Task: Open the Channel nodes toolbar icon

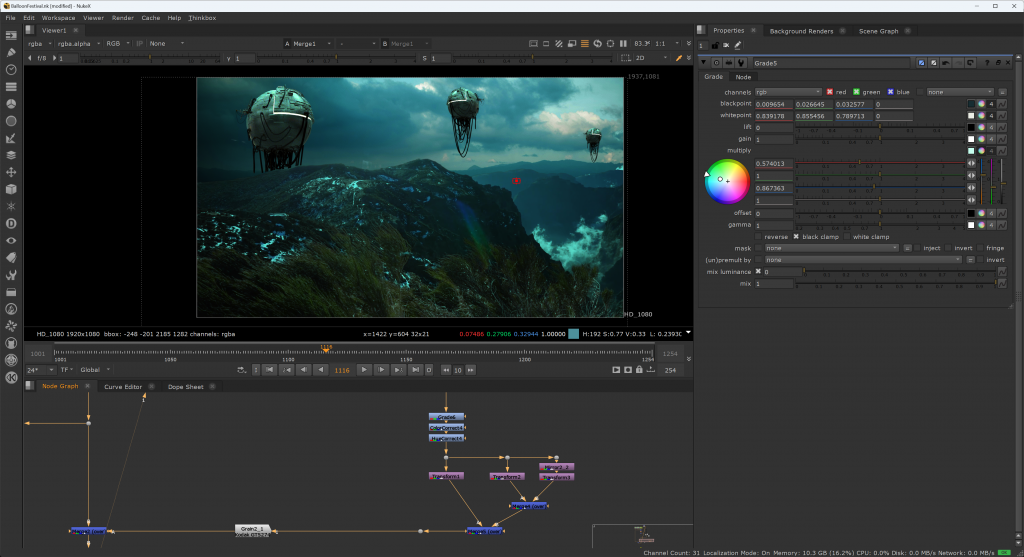Action: click(x=11, y=86)
